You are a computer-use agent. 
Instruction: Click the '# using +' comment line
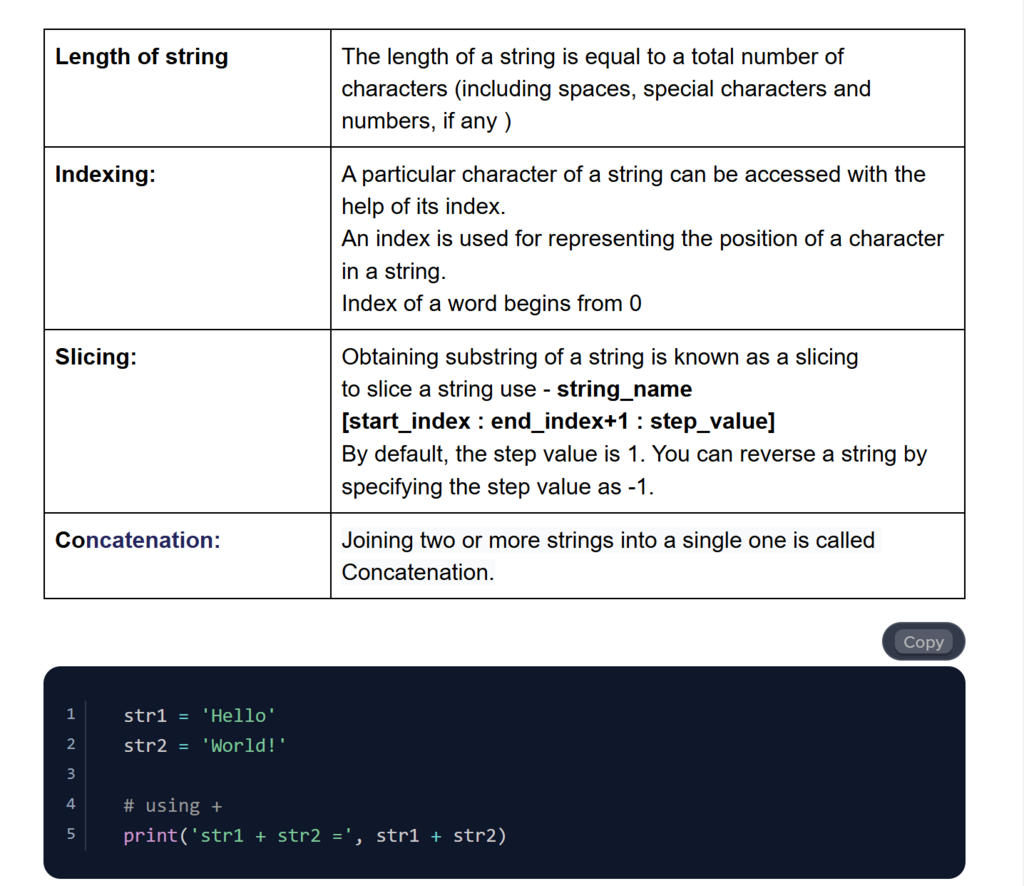coord(173,805)
